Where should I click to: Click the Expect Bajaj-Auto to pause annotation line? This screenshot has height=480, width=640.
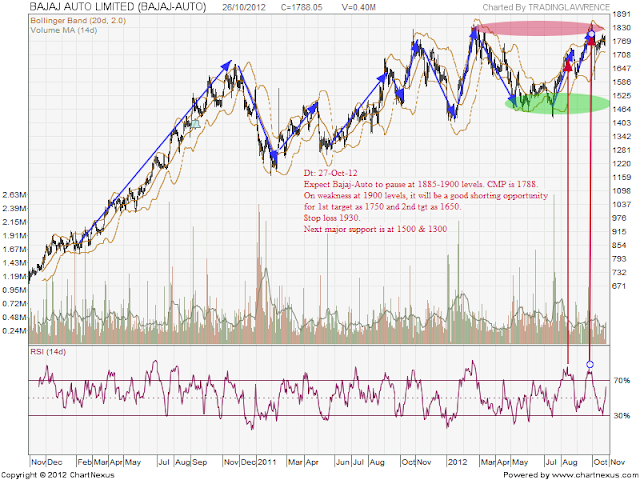tap(421, 184)
